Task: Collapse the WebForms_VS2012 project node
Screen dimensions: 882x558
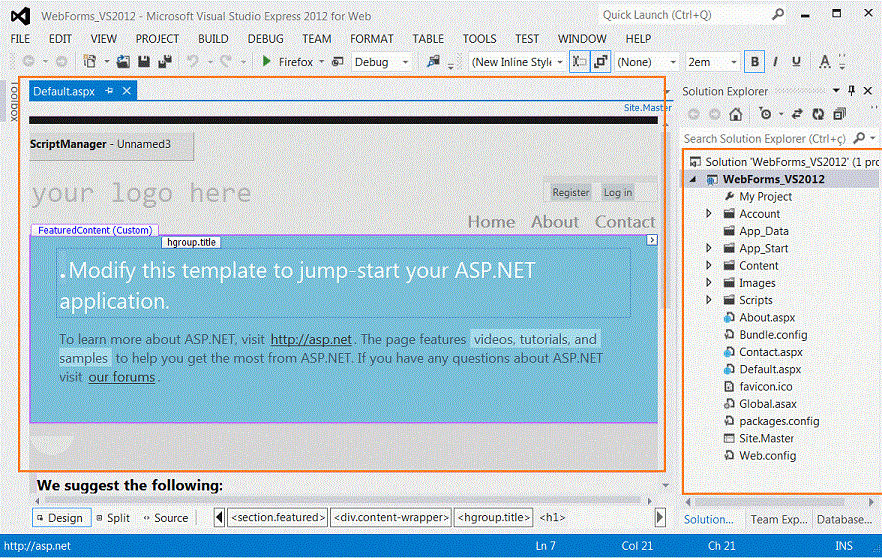Action: click(x=693, y=179)
